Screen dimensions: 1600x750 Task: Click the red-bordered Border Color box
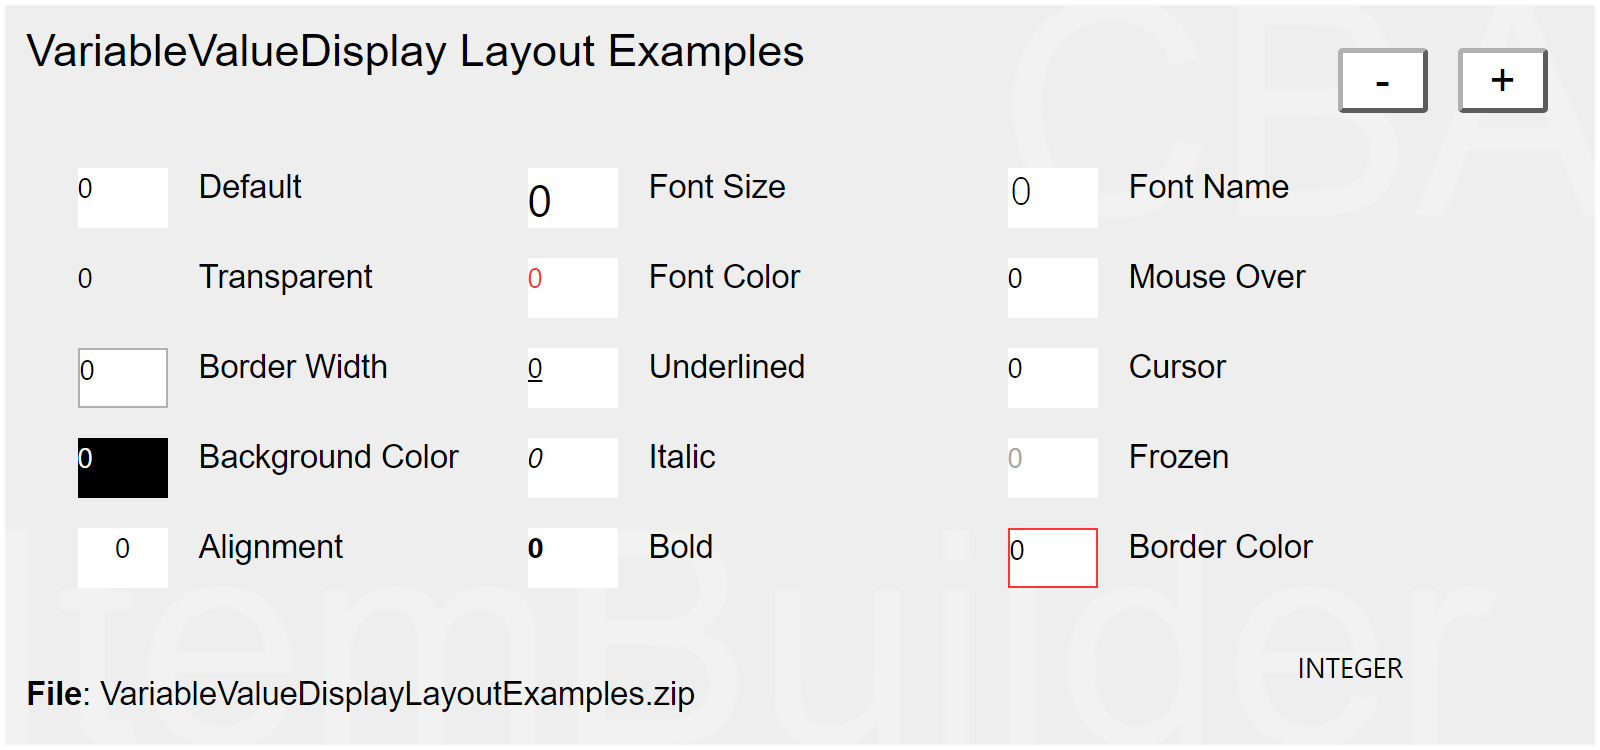click(1052, 557)
